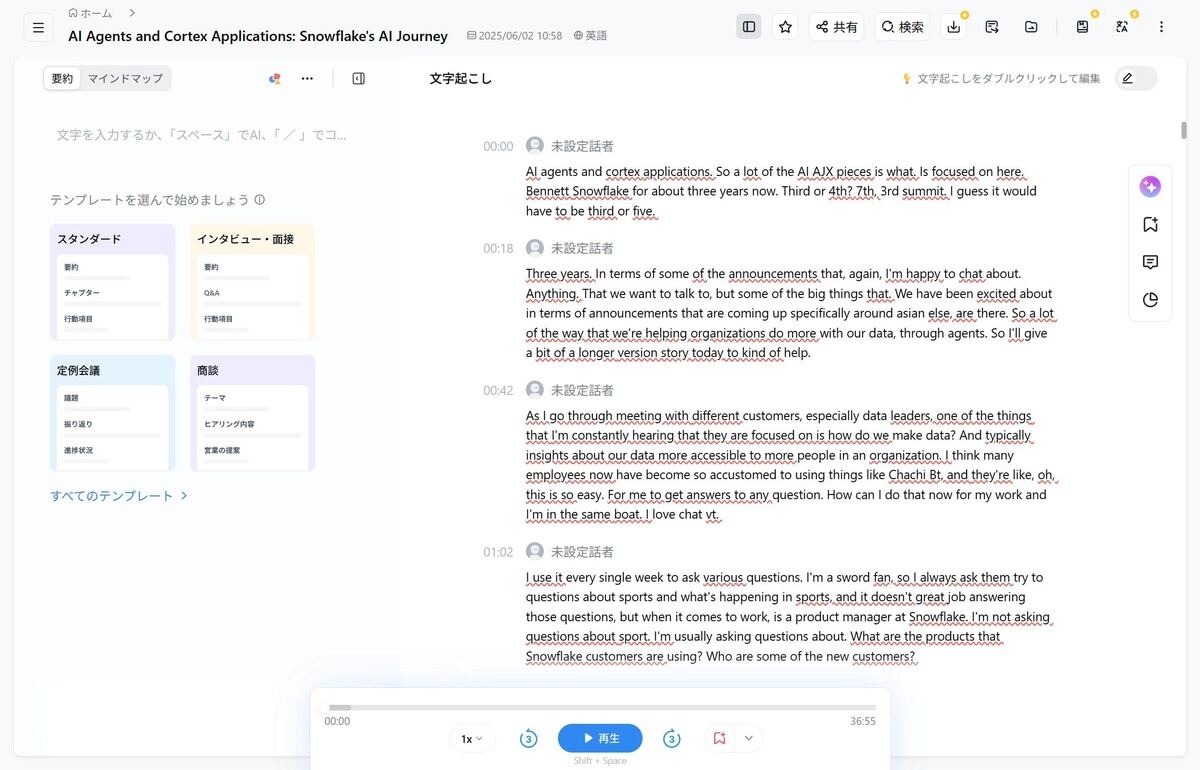The image size is (1200, 770).
Task: Open the vertical three-dot more menu
Action: pyautogui.click(x=1161, y=27)
